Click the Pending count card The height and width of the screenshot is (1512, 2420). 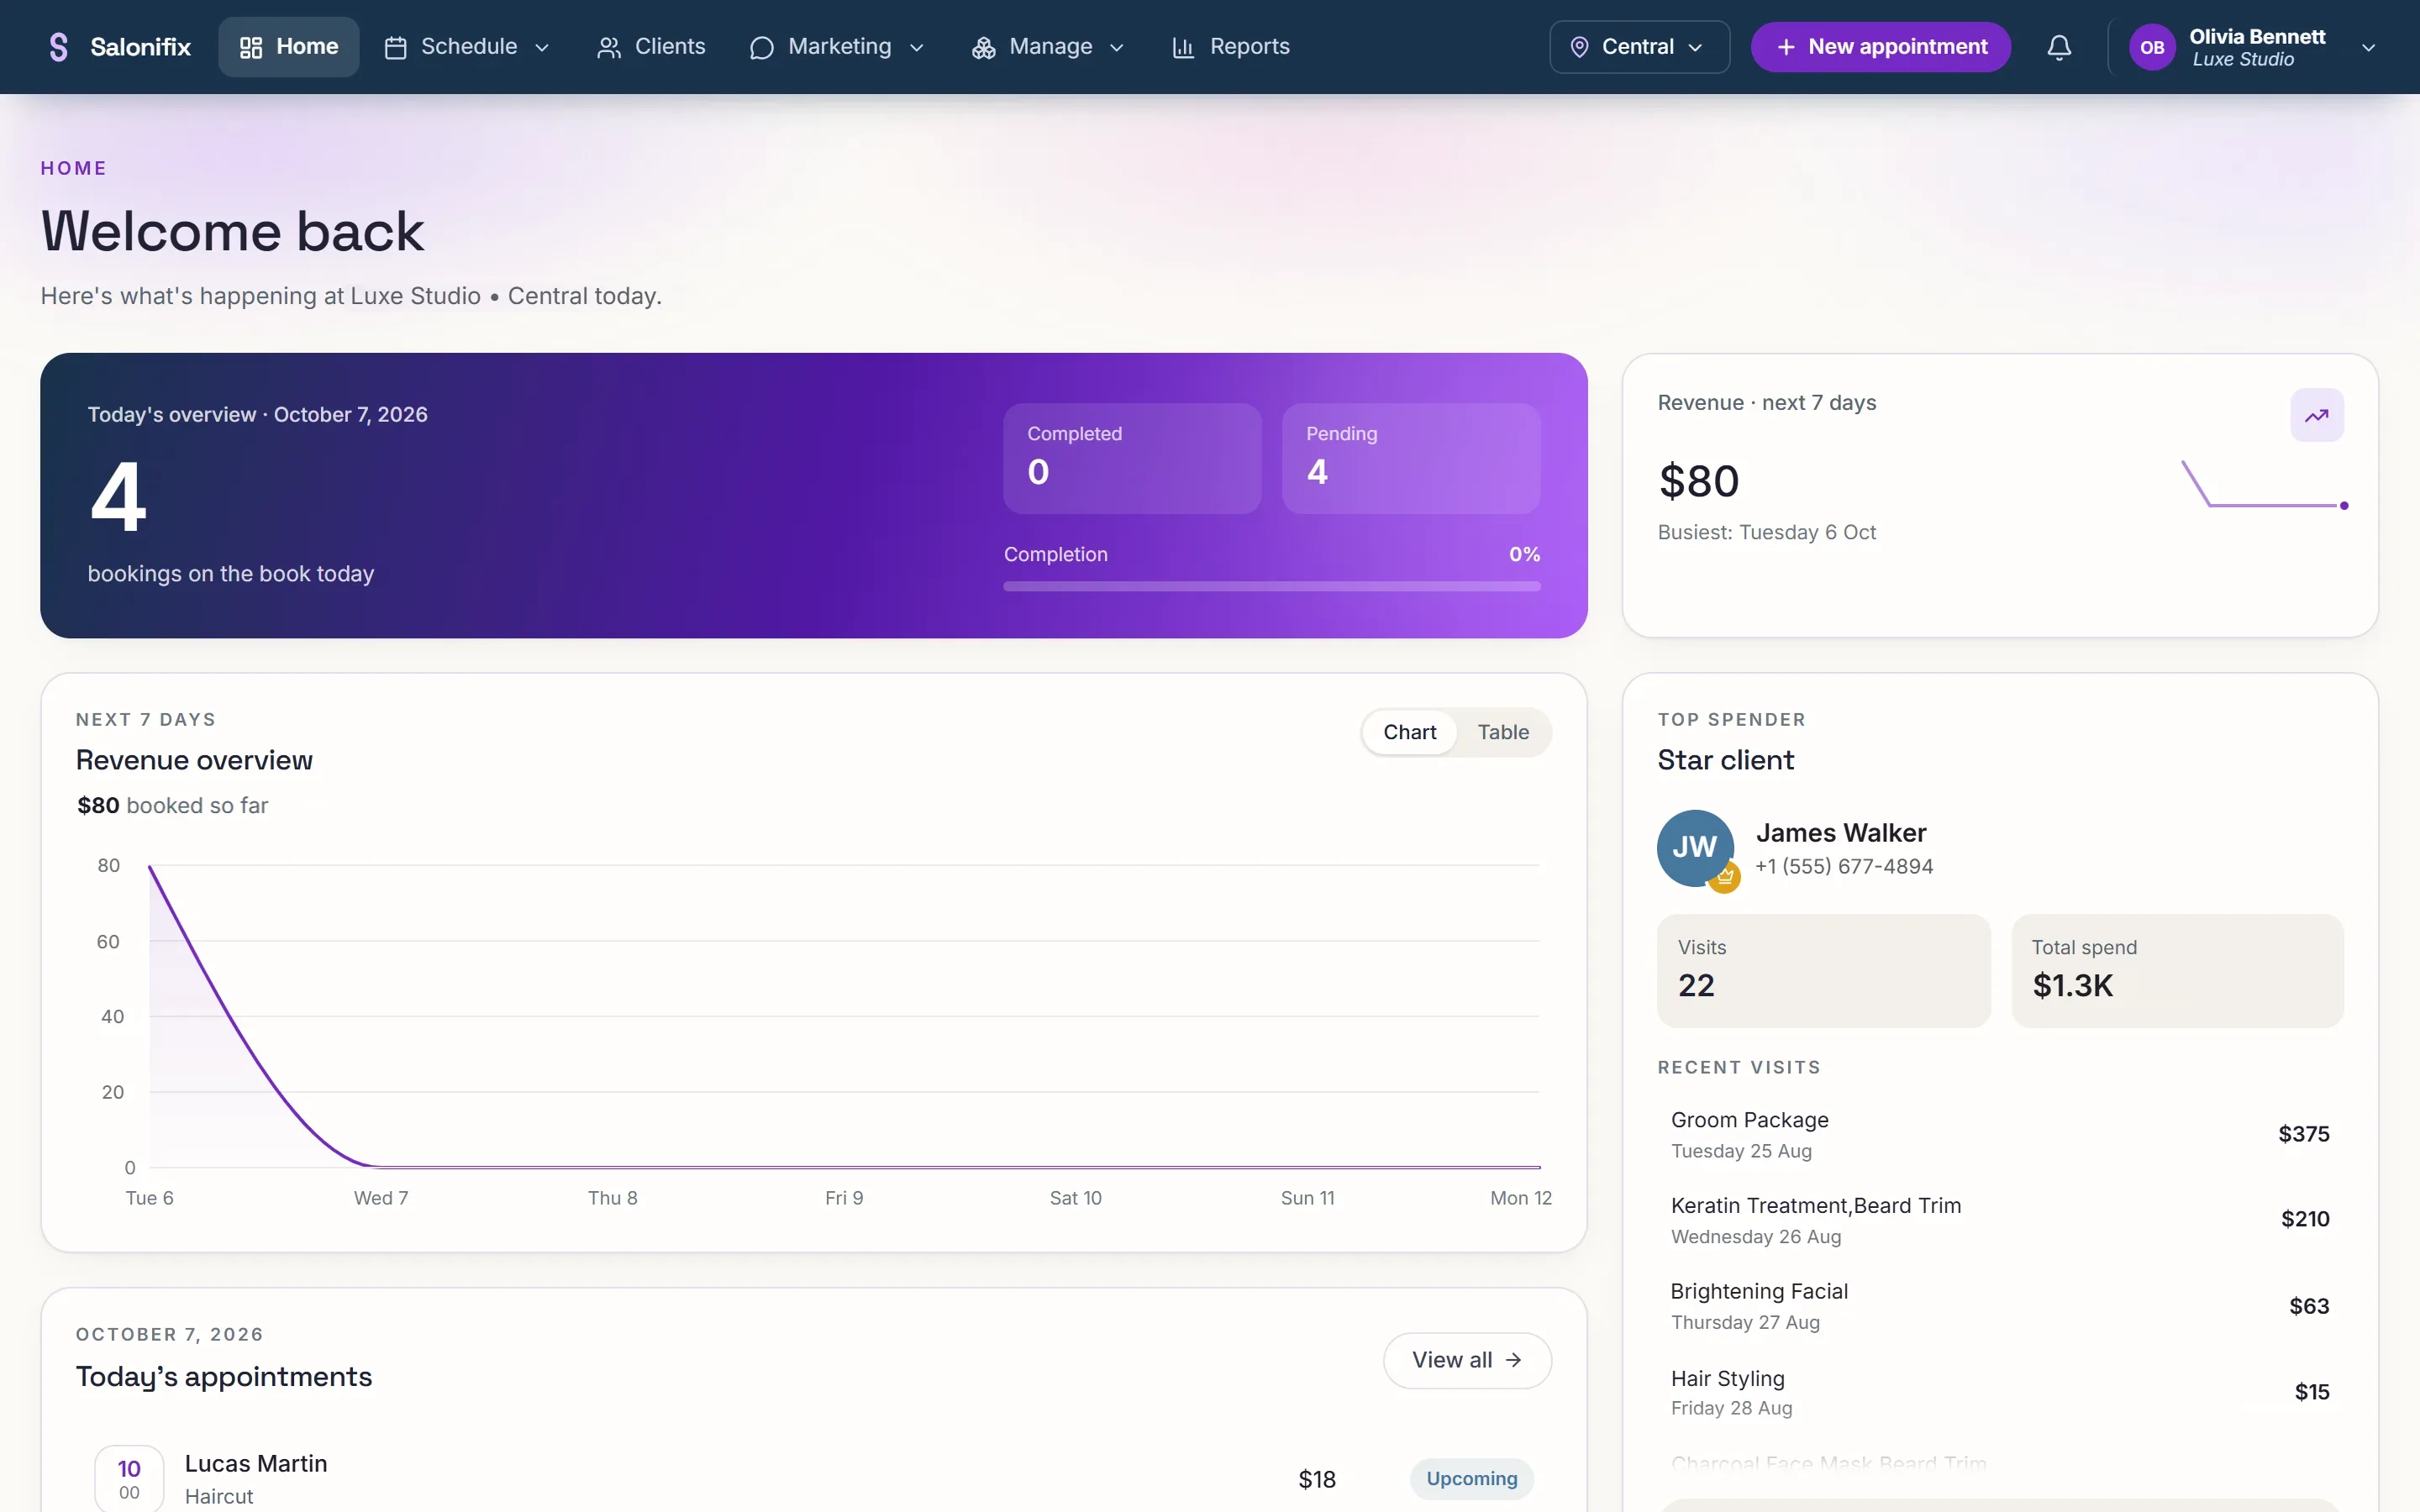tap(1410, 458)
